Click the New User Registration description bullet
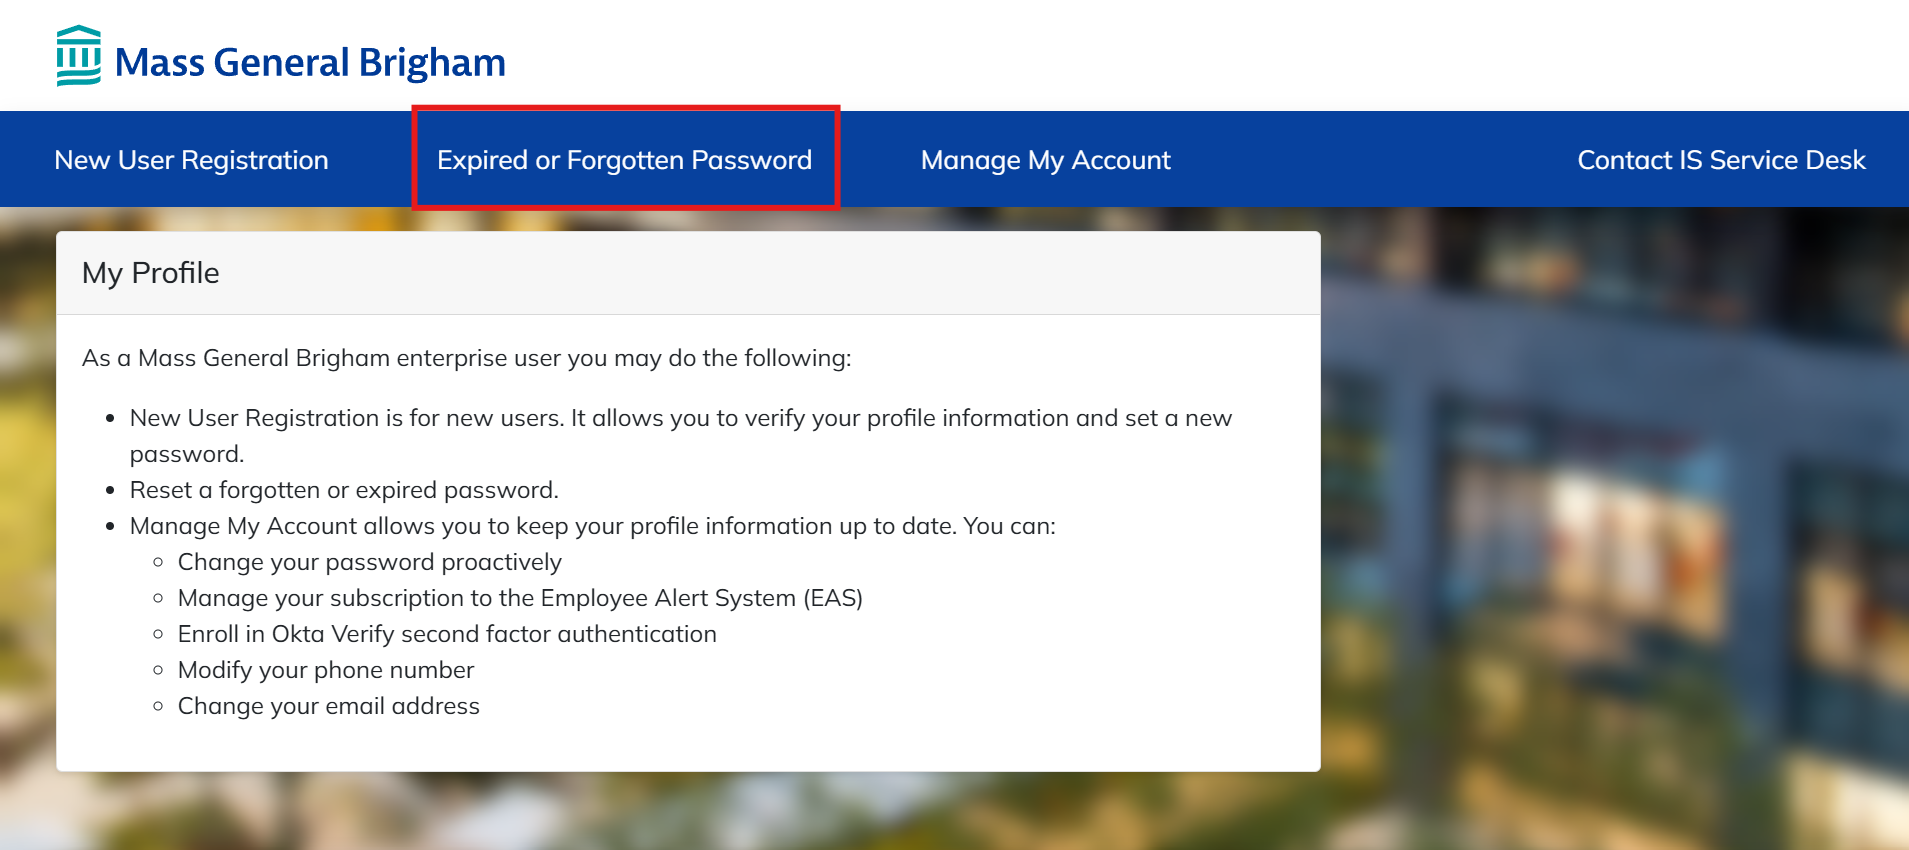1909x850 pixels. click(x=680, y=419)
